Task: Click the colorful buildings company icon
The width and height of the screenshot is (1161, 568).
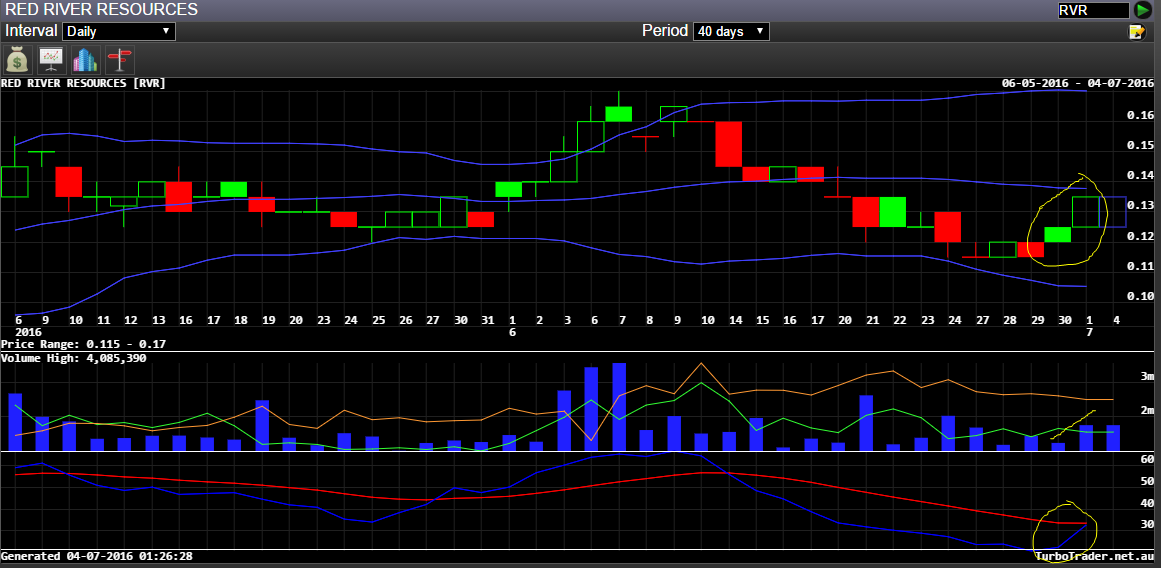Action: tap(85, 59)
